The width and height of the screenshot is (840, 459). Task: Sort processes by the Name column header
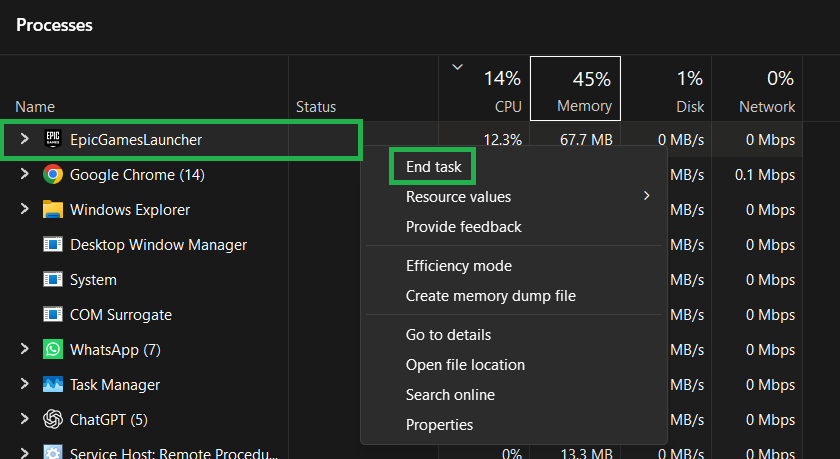coord(35,107)
